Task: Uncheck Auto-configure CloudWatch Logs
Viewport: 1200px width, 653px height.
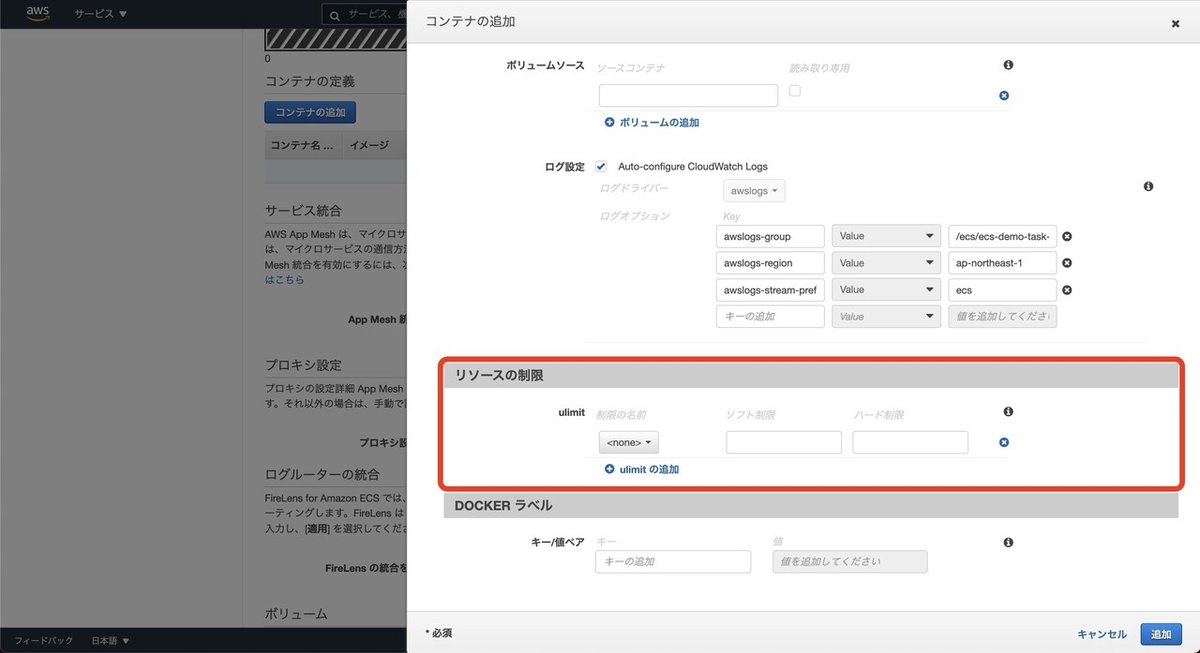Action: (x=601, y=166)
